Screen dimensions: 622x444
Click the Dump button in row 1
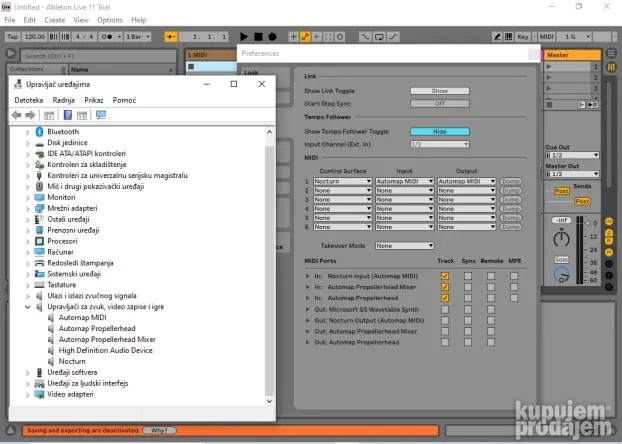point(510,181)
